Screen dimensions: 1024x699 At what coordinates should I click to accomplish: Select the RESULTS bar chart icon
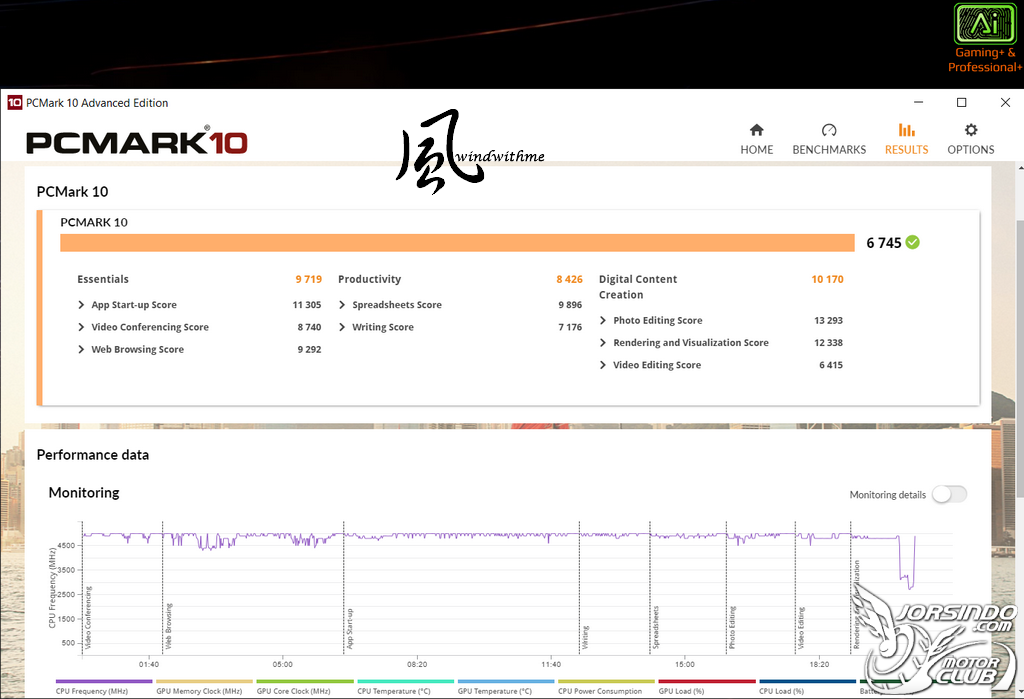(x=906, y=130)
